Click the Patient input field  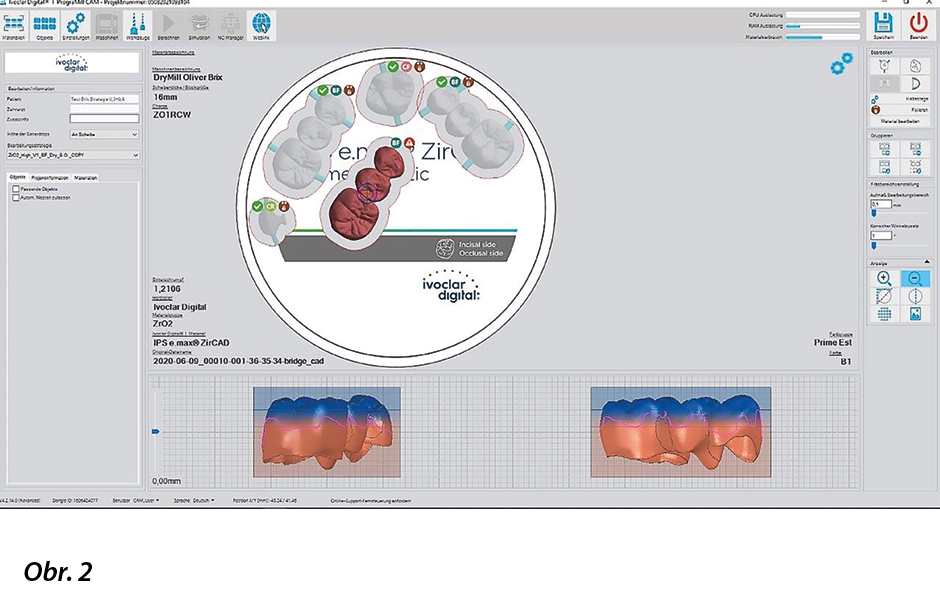(x=104, y=99)
